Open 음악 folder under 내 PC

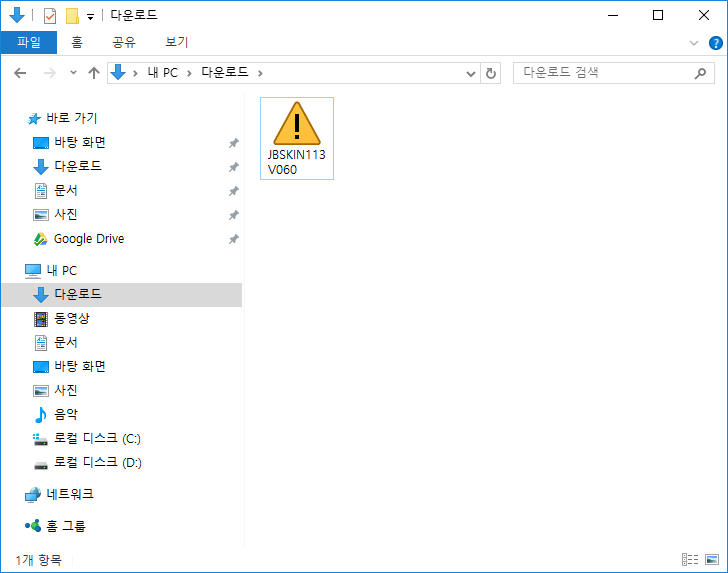[66, 414]
